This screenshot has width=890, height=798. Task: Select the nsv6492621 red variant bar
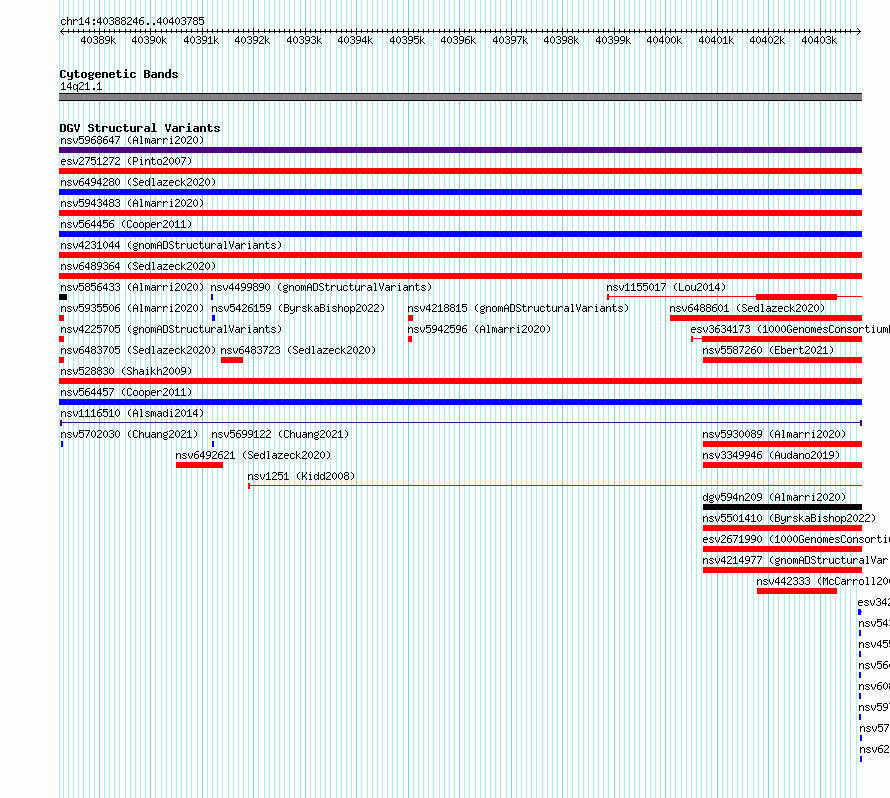pos(199,465)
